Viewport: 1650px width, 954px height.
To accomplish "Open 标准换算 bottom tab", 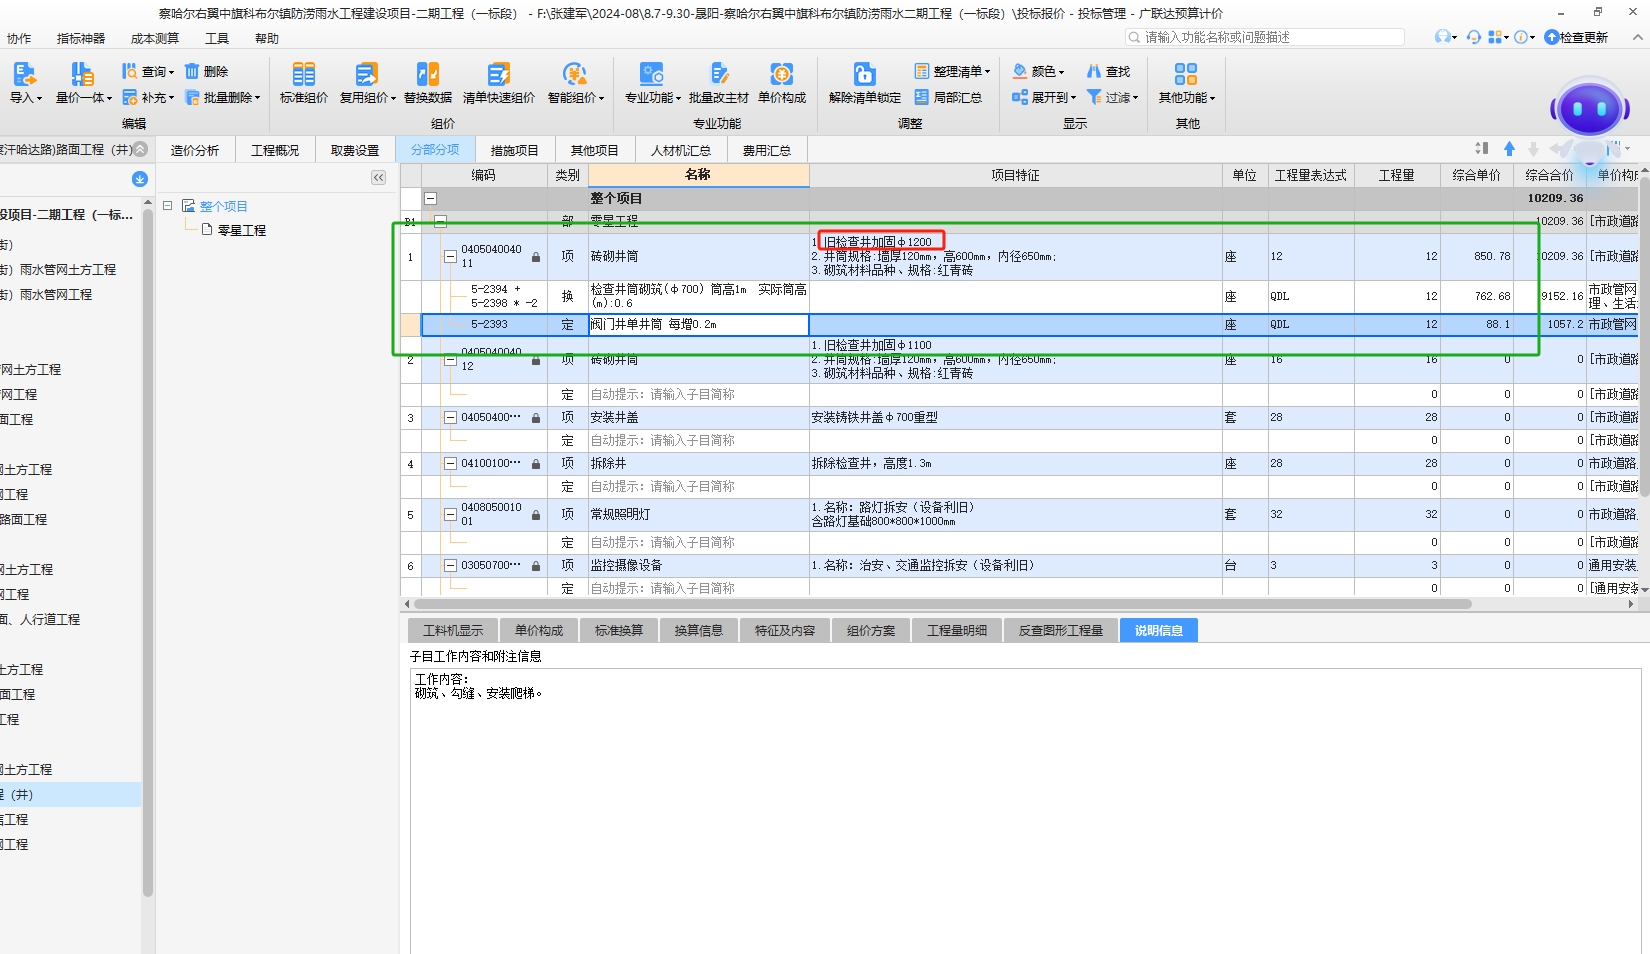I will [619, 630].
